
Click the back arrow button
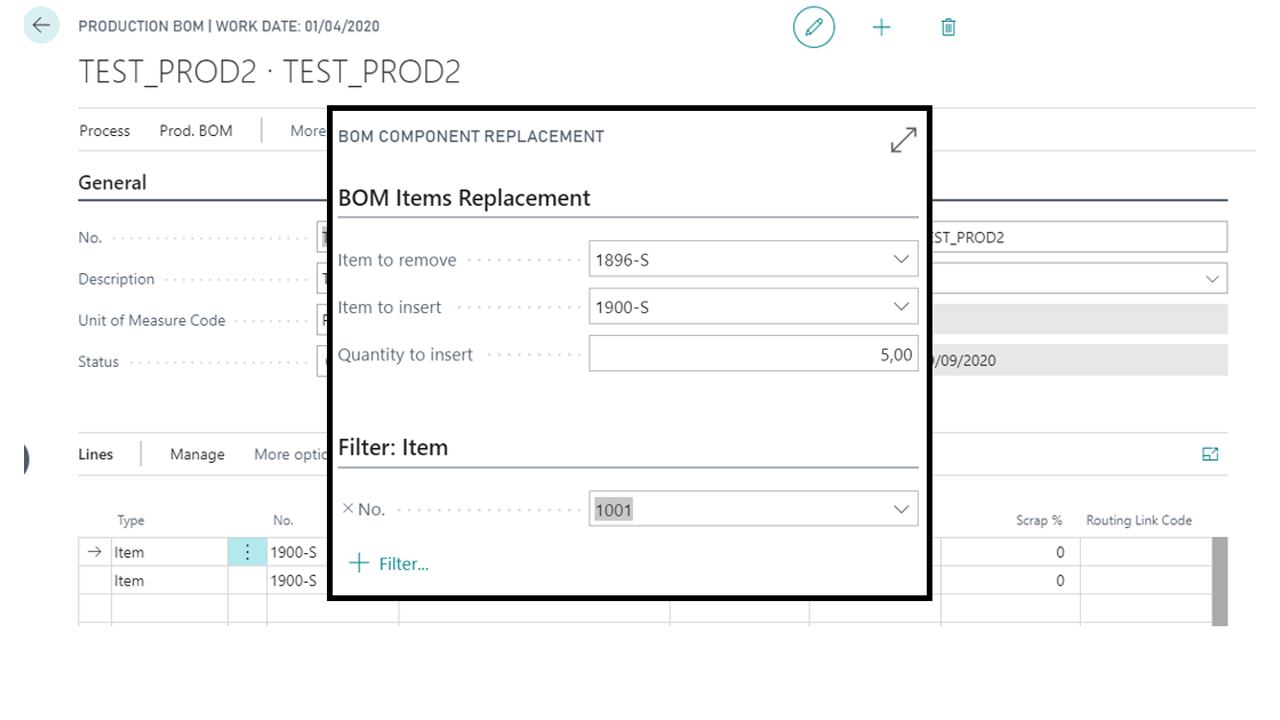point(41,26)
